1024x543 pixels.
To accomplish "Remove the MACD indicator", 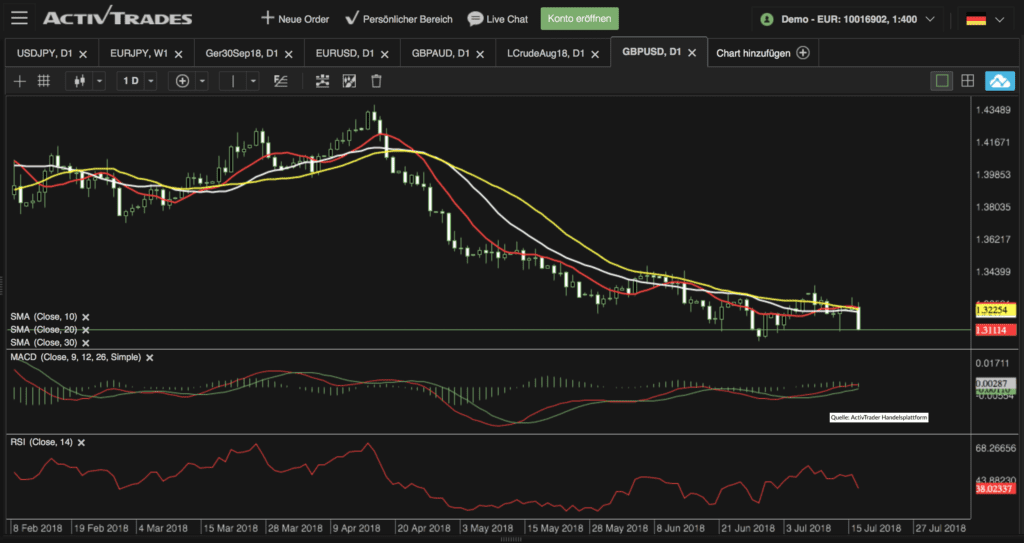I will pos(150,357).
